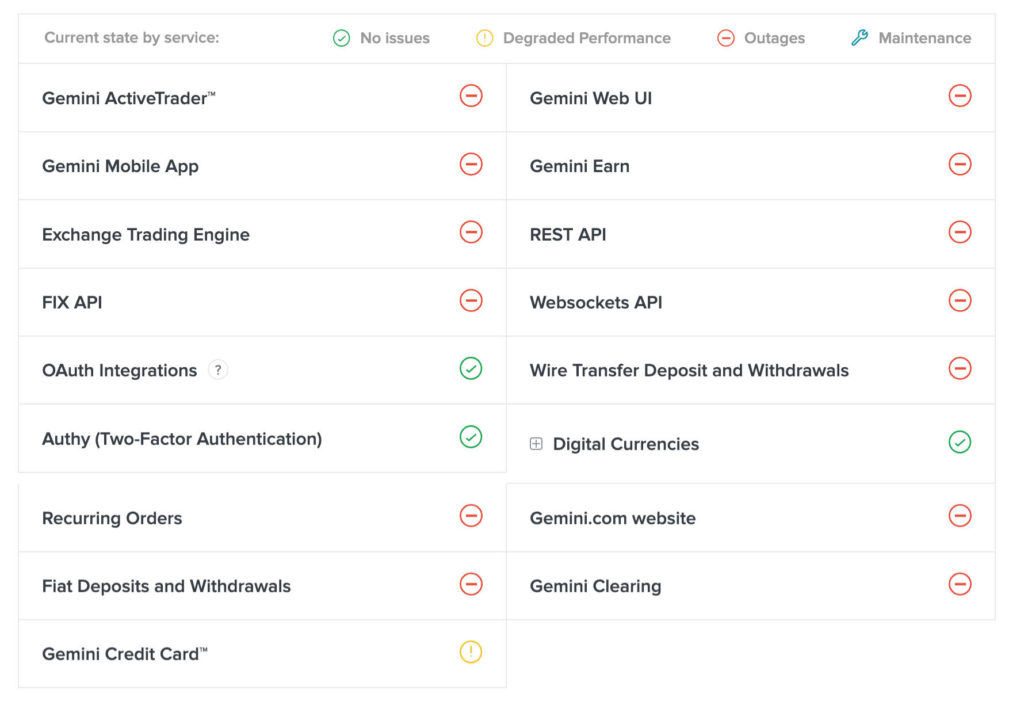Open the OAuth Integrations help question mark
1024x701 pixels.
point(218,370)
